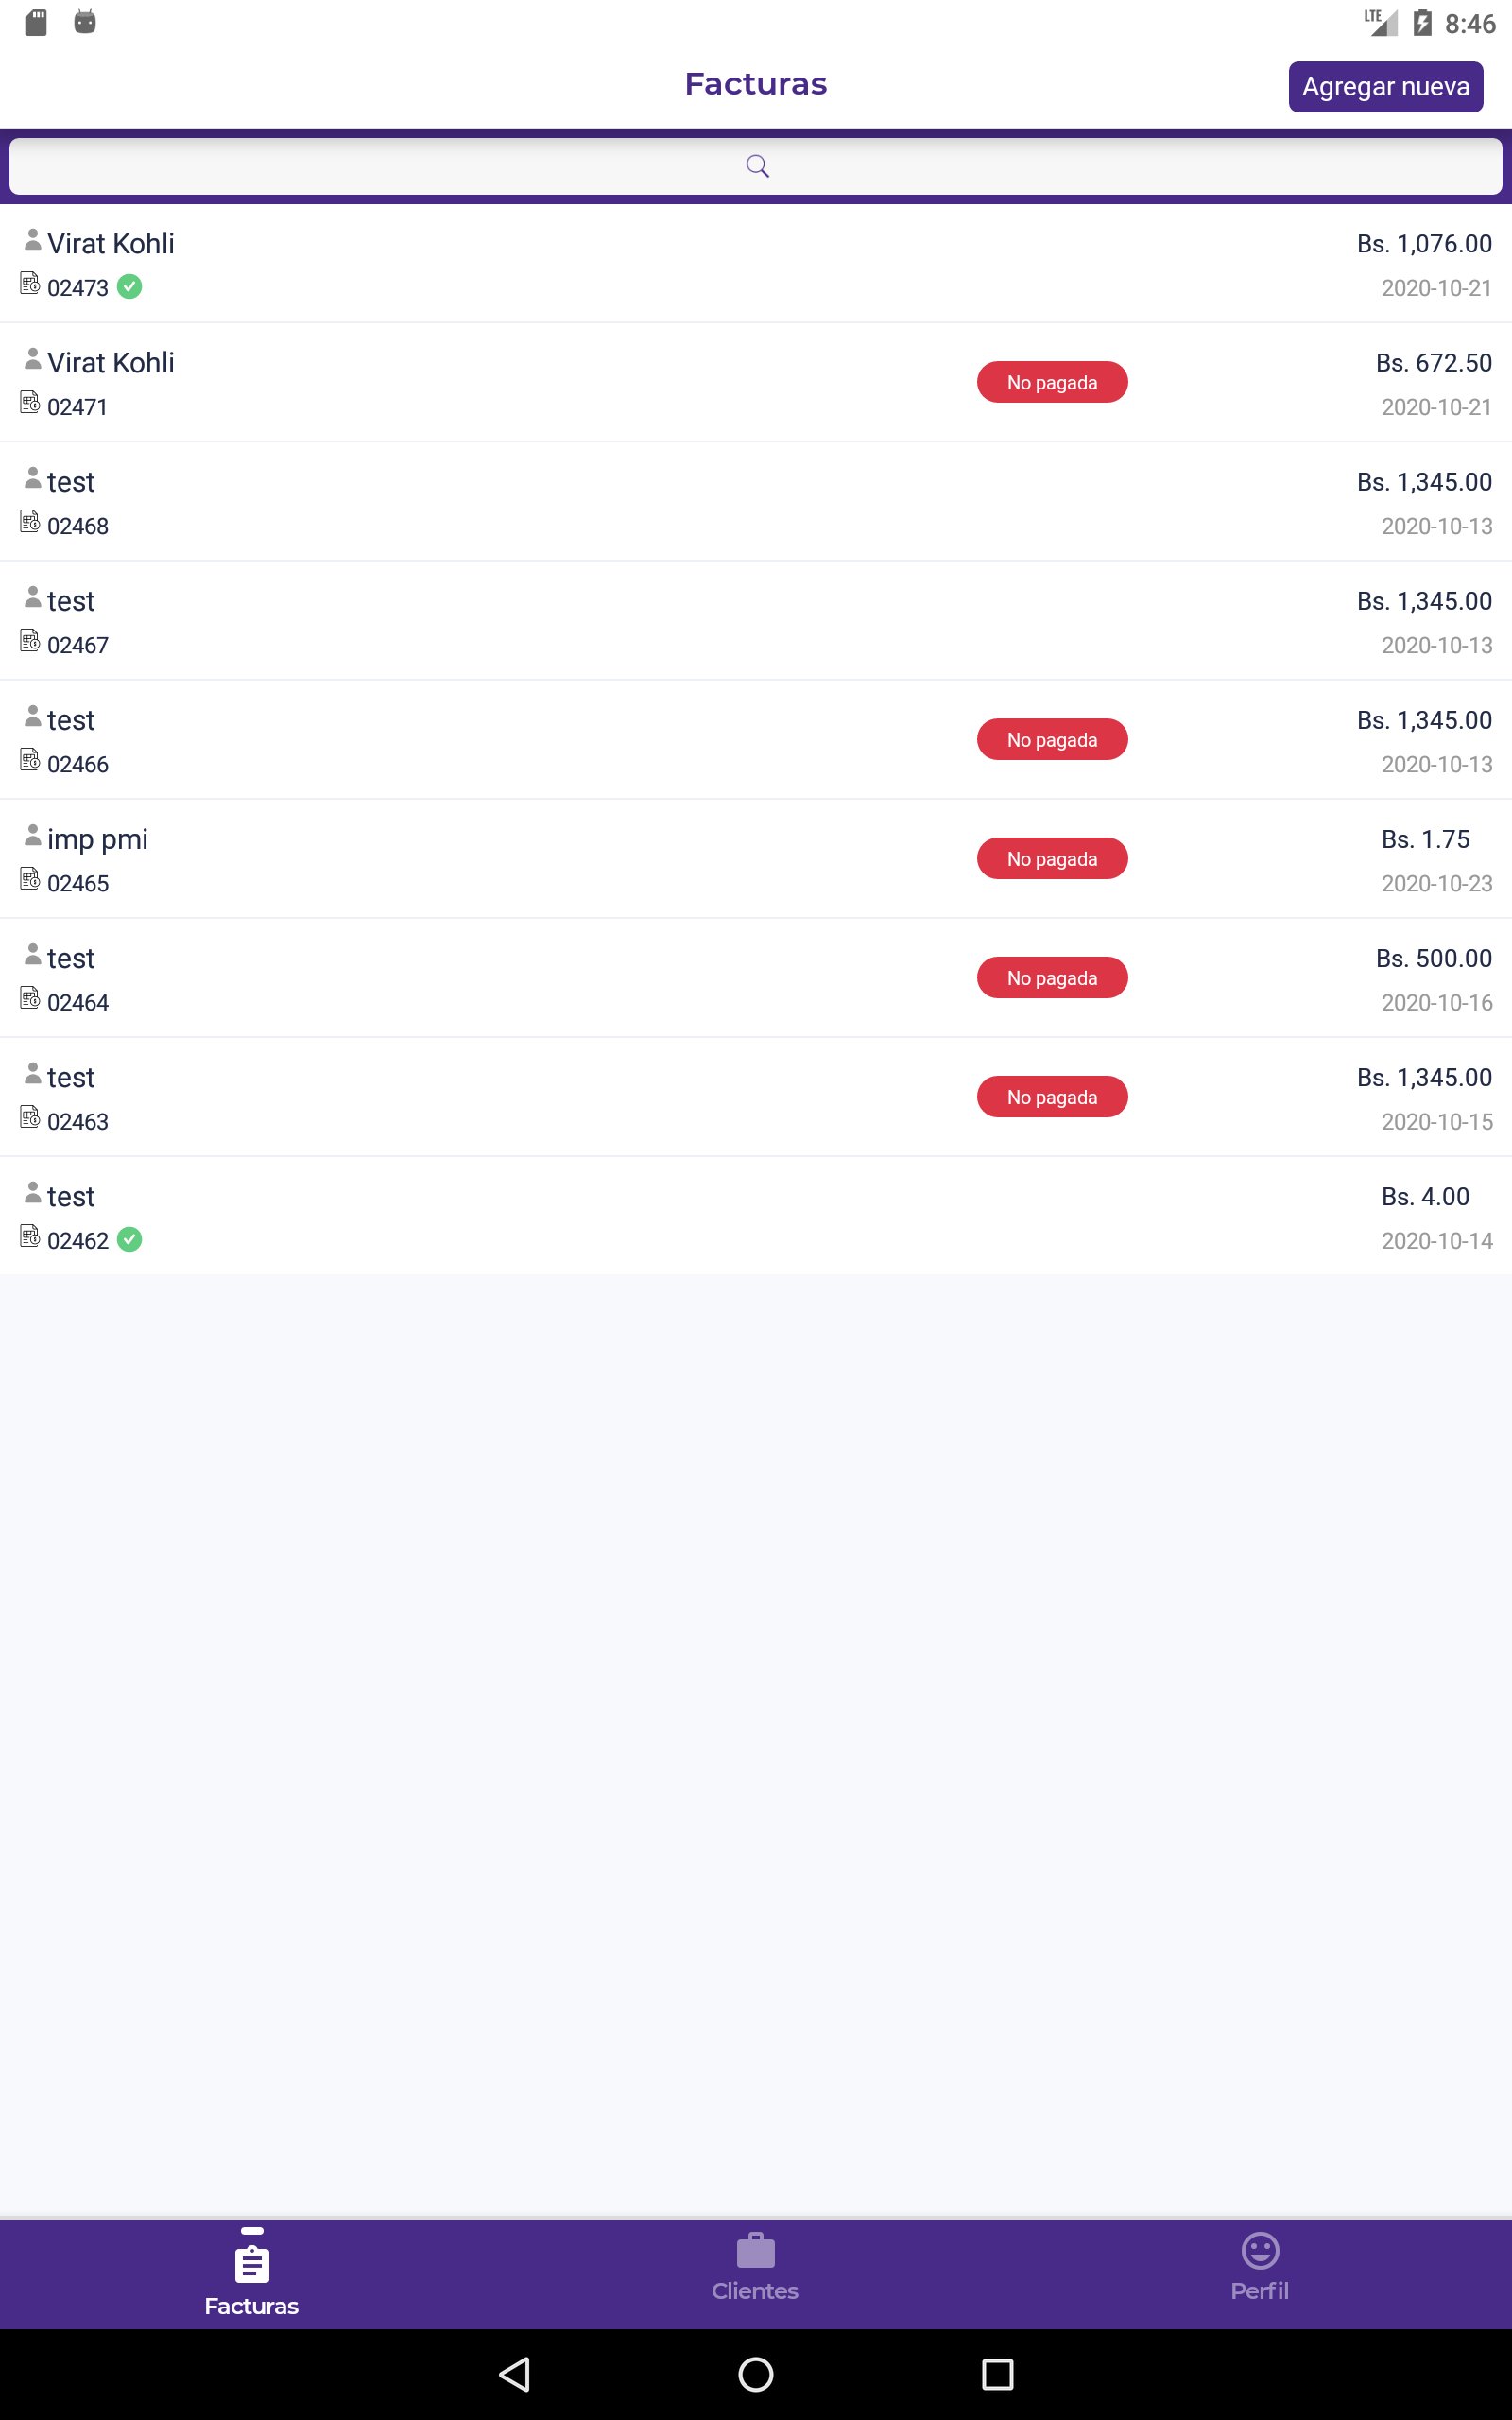Tap green check on invoice 02462
The width and height of the screenshot is (1512, 2420).
pos(129,1240)
